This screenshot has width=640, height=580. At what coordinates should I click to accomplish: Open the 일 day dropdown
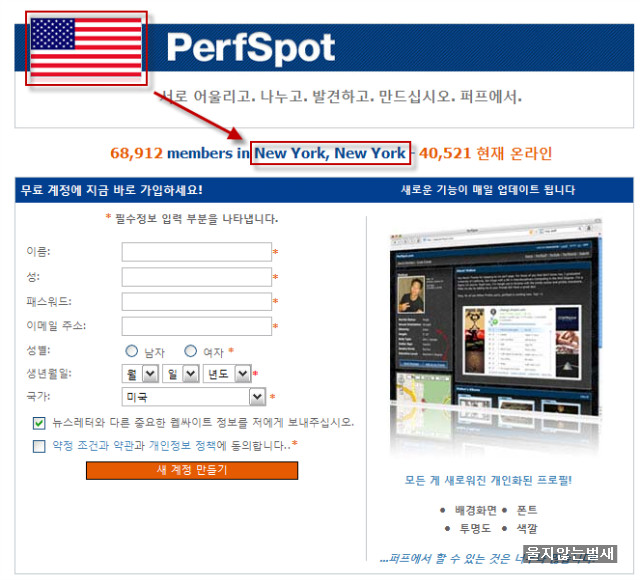point(181,373)
